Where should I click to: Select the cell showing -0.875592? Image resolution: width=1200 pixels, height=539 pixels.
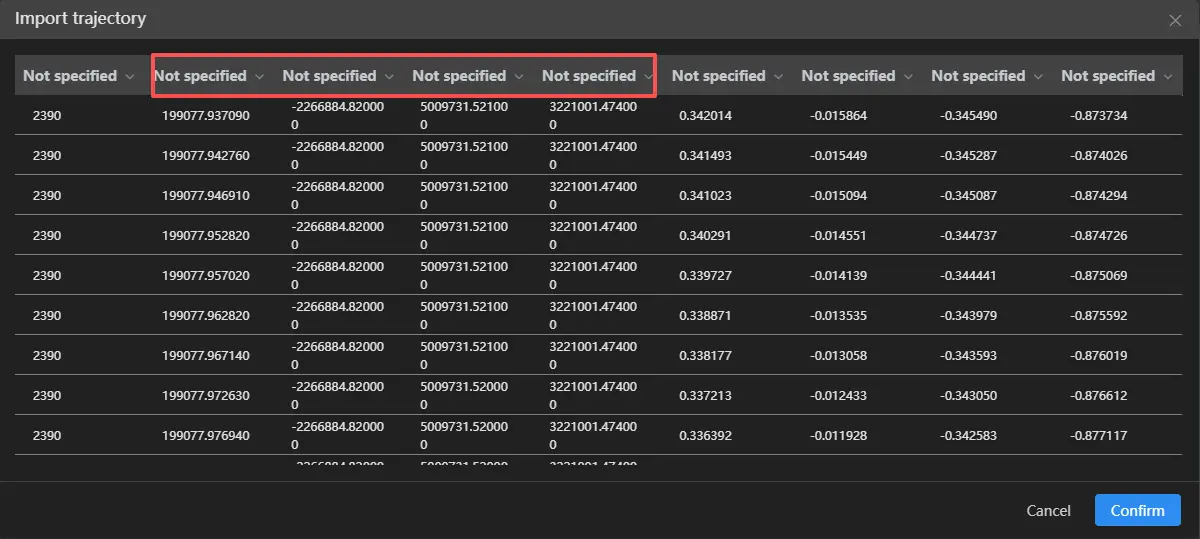[x=1098, y=316]
